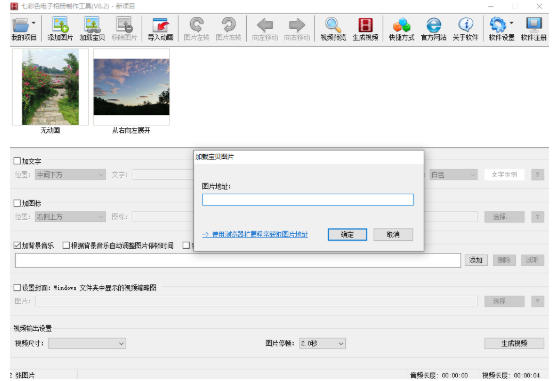Viewport: 555px width, 381px height.
Task: Close the application window
Action: pyautogui.click(x=539, y=6)
